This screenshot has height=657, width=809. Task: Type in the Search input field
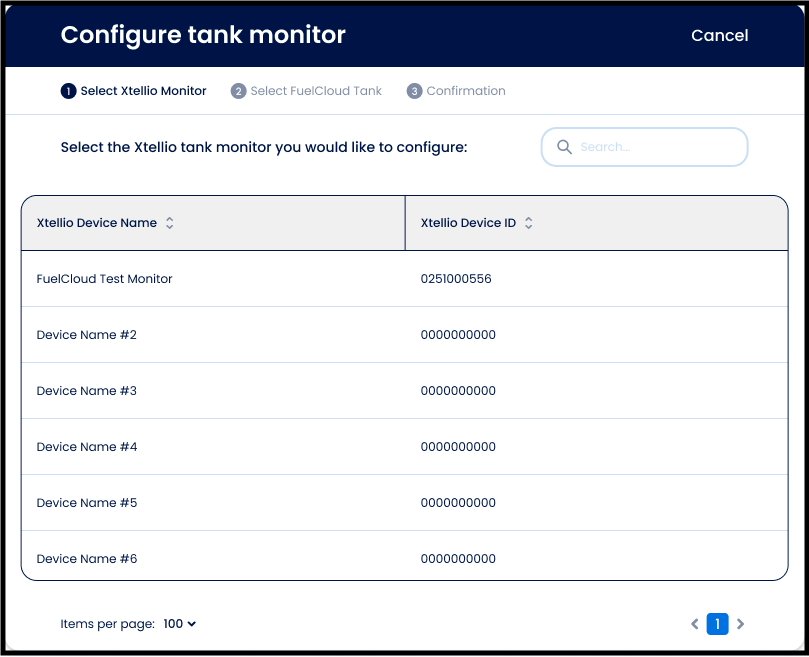(x=655, y=147)
